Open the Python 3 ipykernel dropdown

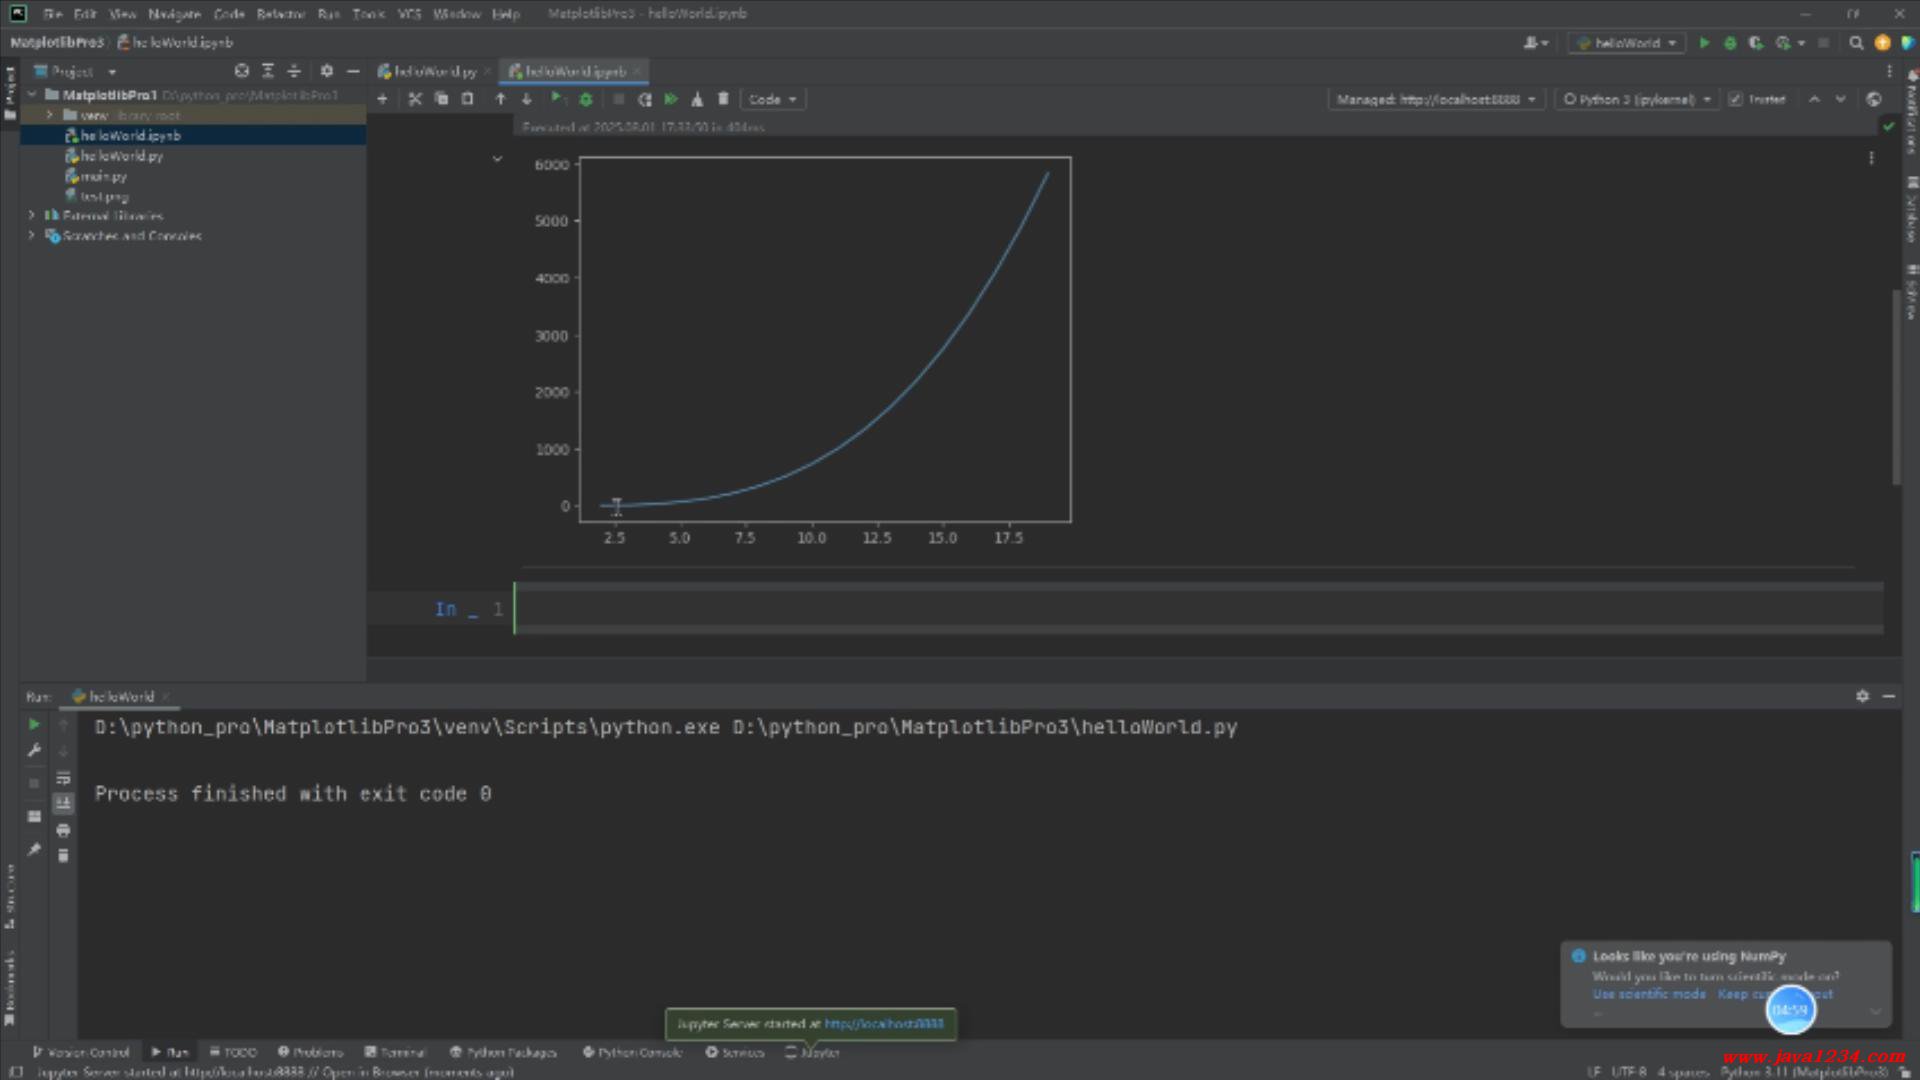click(1637, 99)
